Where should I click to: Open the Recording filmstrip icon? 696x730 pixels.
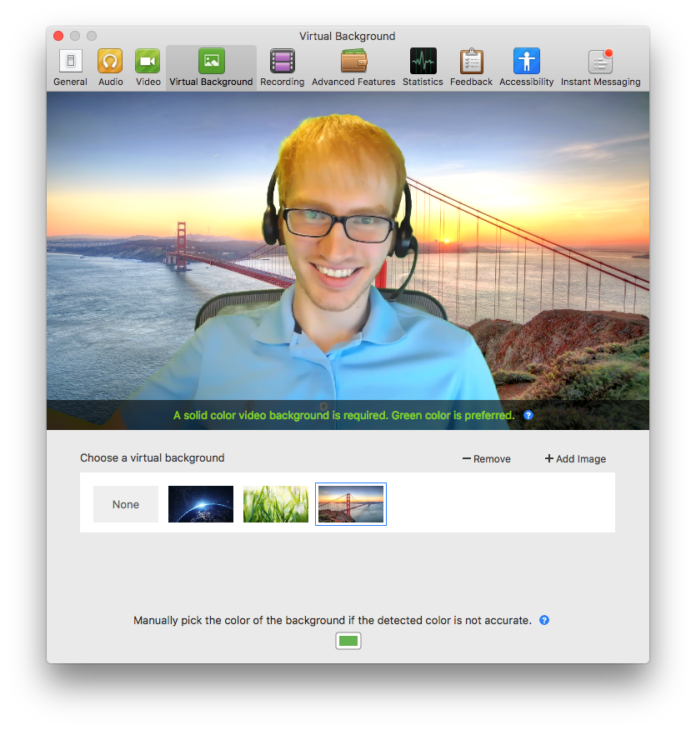(282, 62)
